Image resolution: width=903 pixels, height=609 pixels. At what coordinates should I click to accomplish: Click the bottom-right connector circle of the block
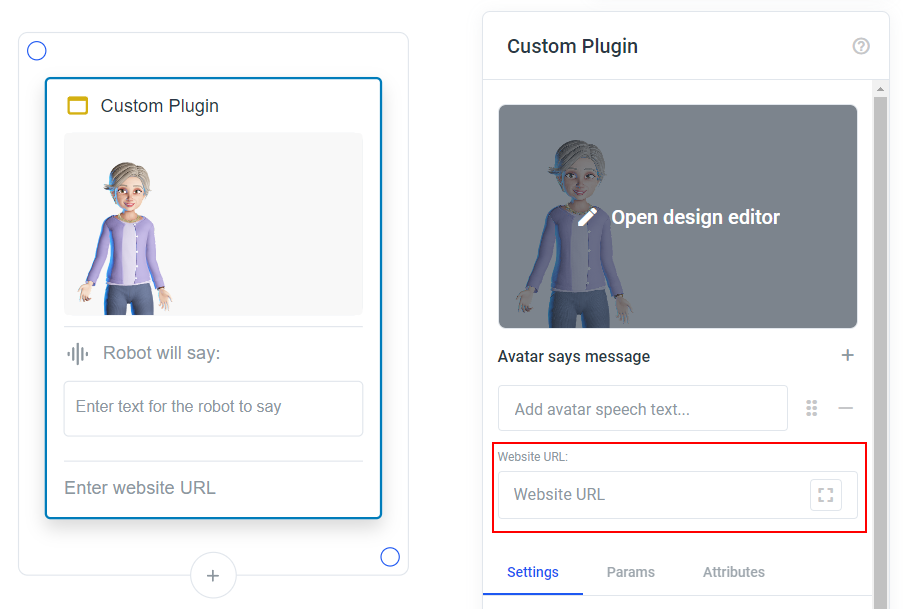point(390,557)
